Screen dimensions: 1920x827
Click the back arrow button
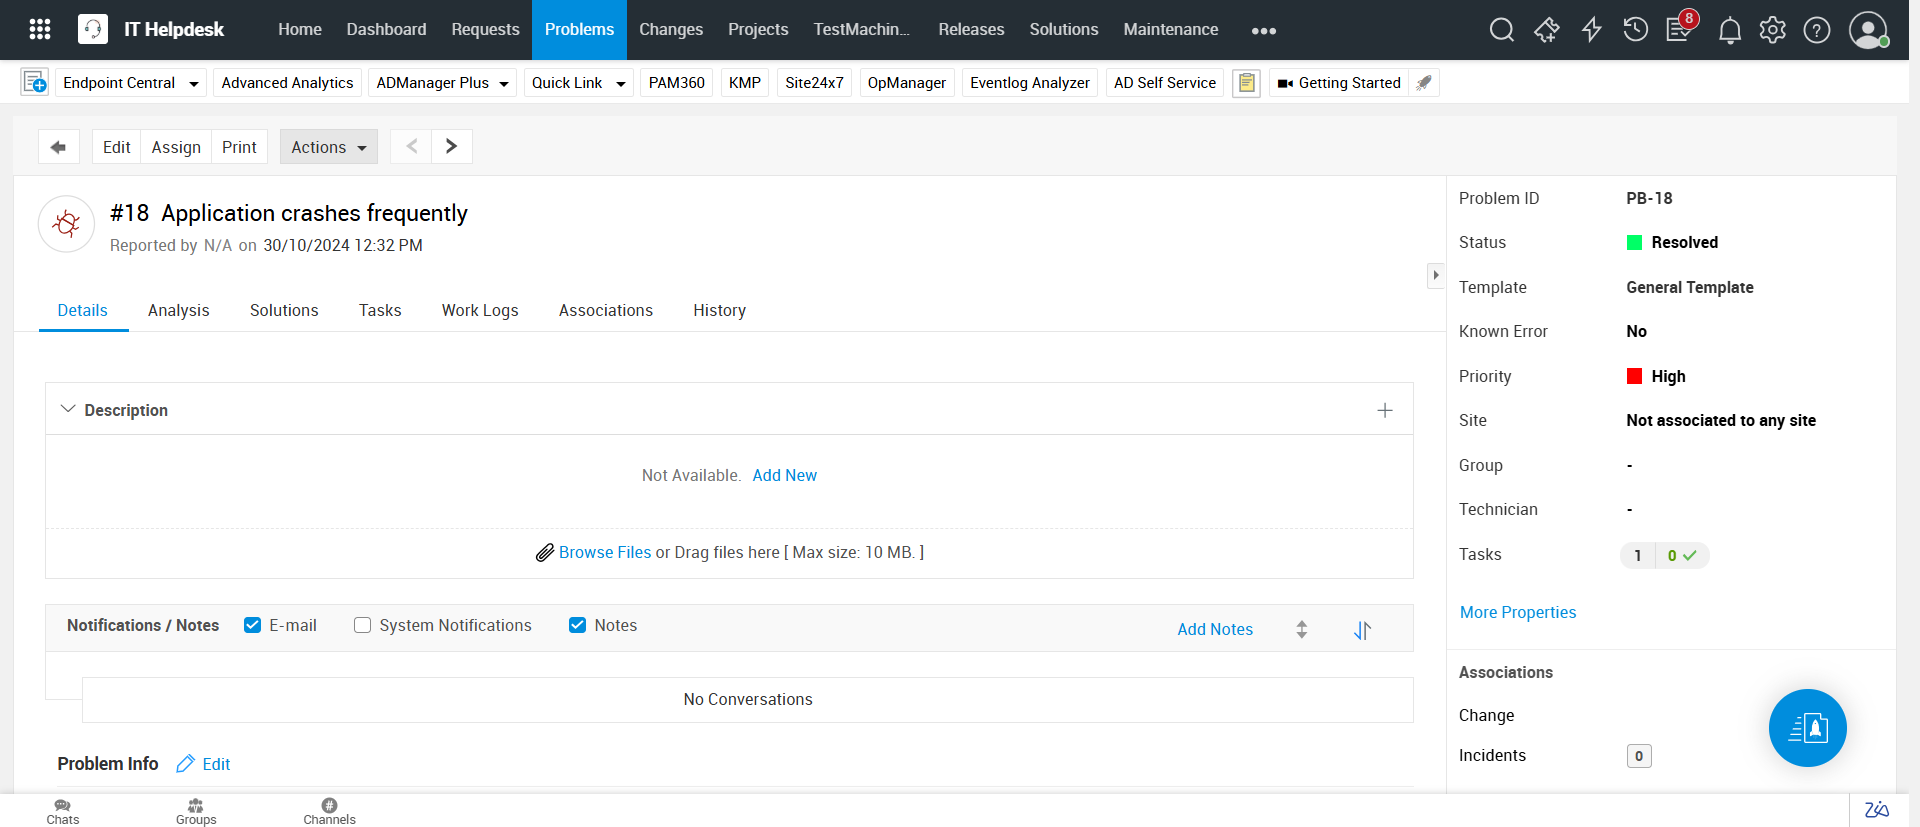point(58,147)
